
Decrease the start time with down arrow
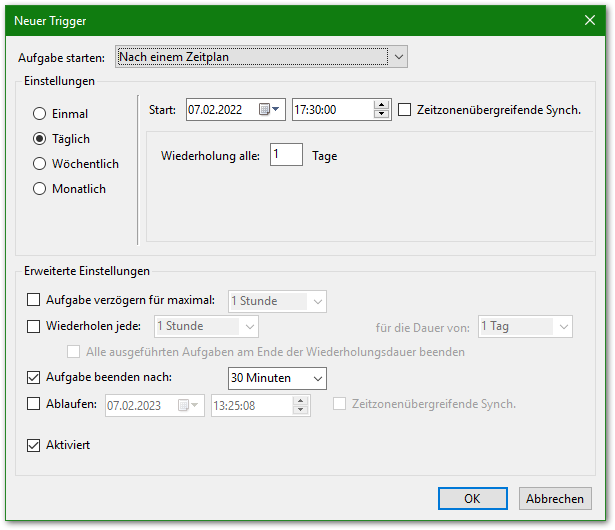tap(381, 115)
